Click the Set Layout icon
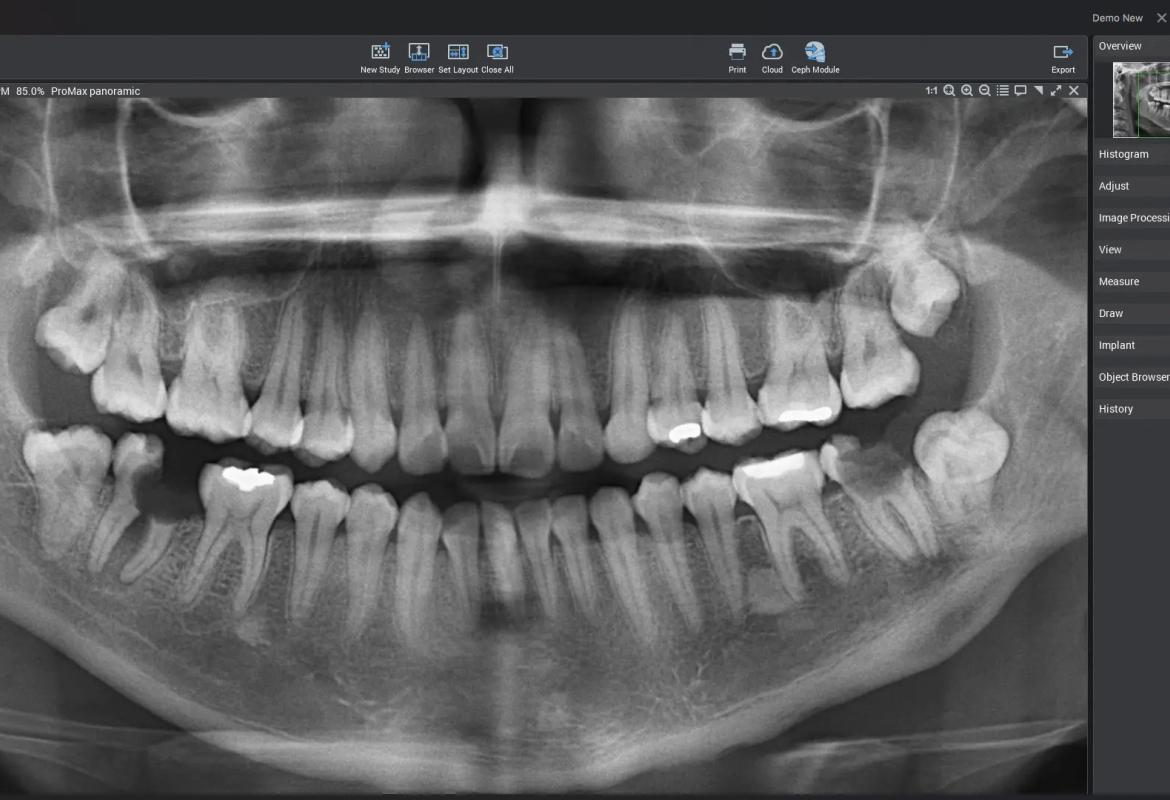The width and height of the screenshot is (1170, 800). point(458,51)
